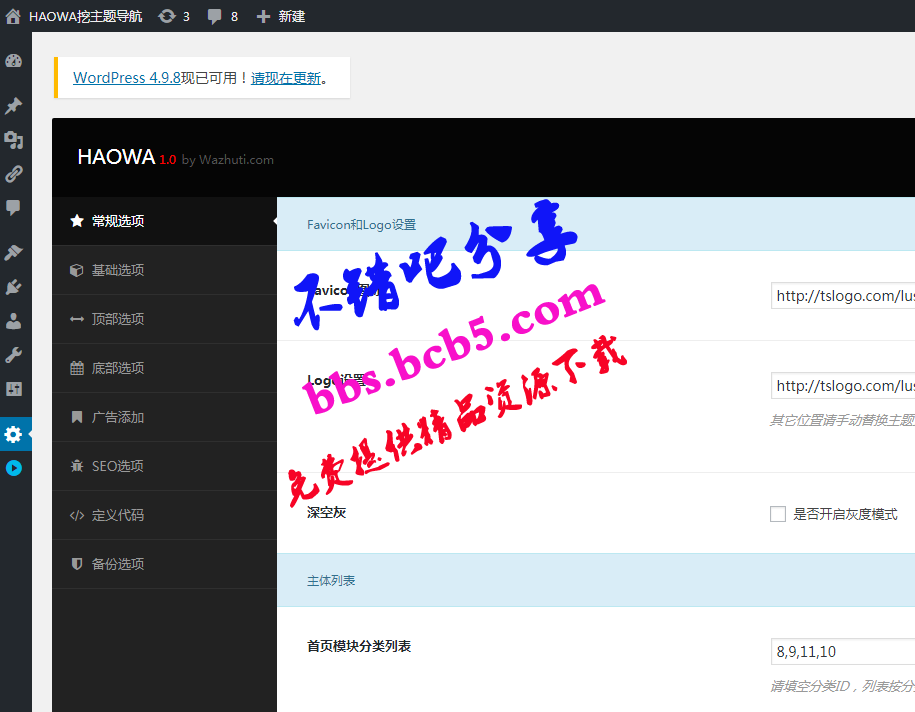Image resolution: width=915 pixels, height=712 pixels.
Task: Click the bookmark icon beside 广告添加
Action: click(76, 417)
